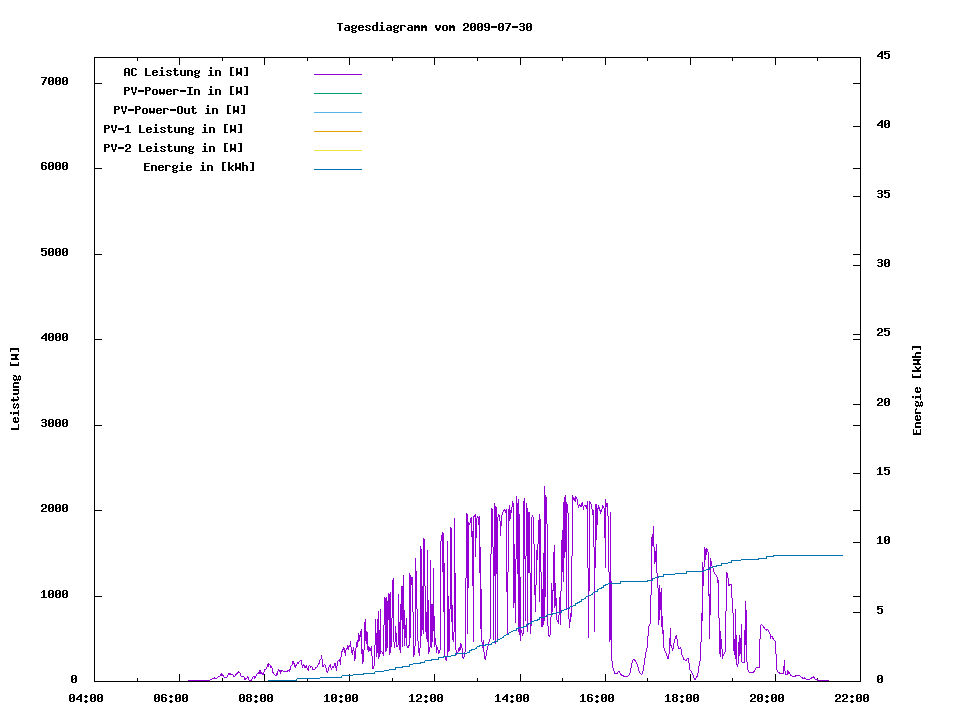Click the 10 tick on the Energie axis
Image resolution: width=960 pixels, height=720 pixels.
883,541
